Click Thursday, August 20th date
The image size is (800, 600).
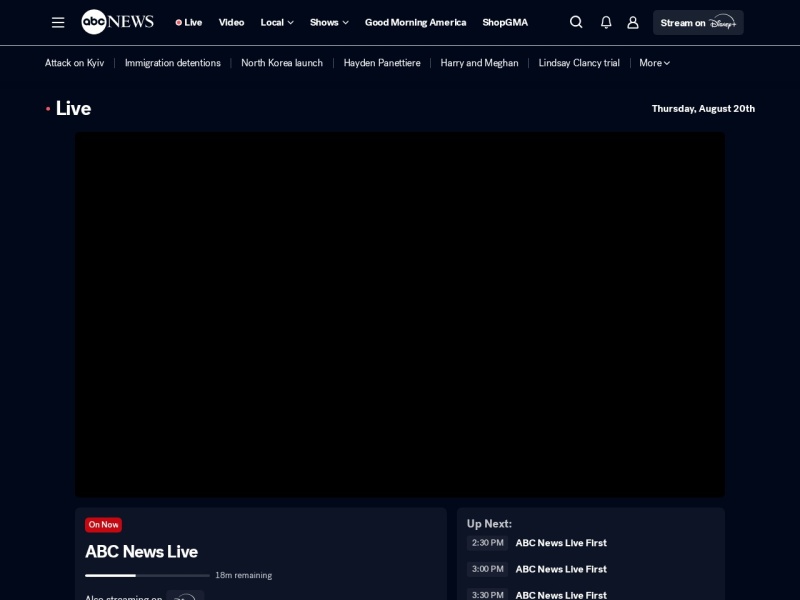(x=703, y=109)
